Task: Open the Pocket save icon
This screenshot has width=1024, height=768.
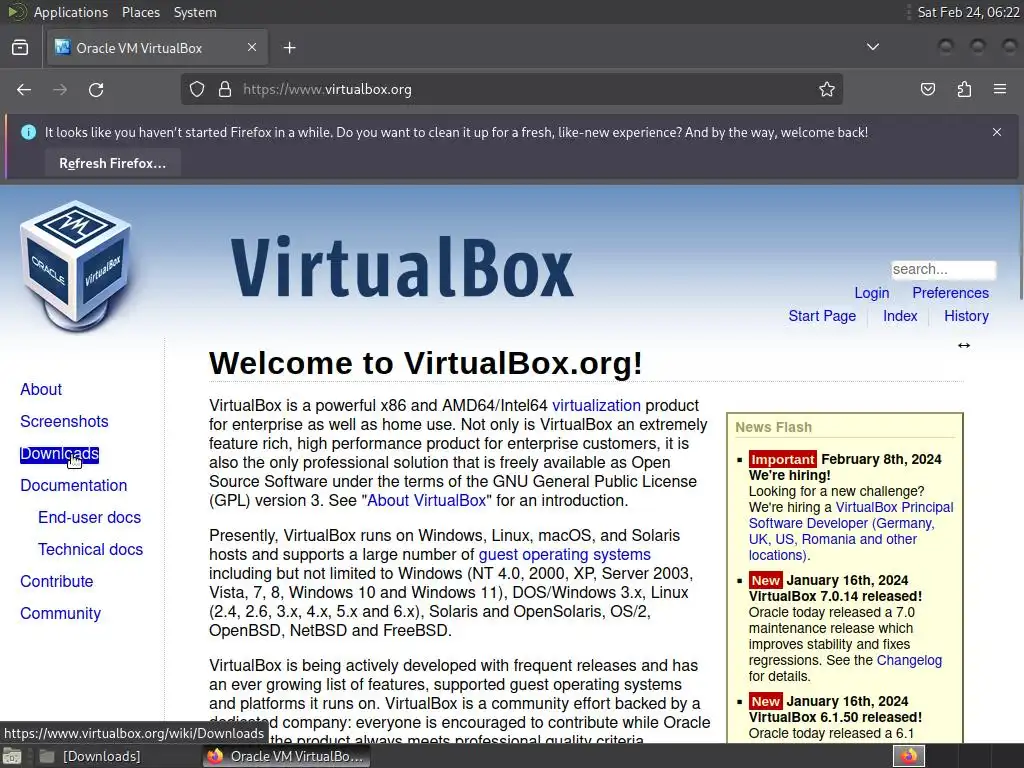Action: point(928,89)
